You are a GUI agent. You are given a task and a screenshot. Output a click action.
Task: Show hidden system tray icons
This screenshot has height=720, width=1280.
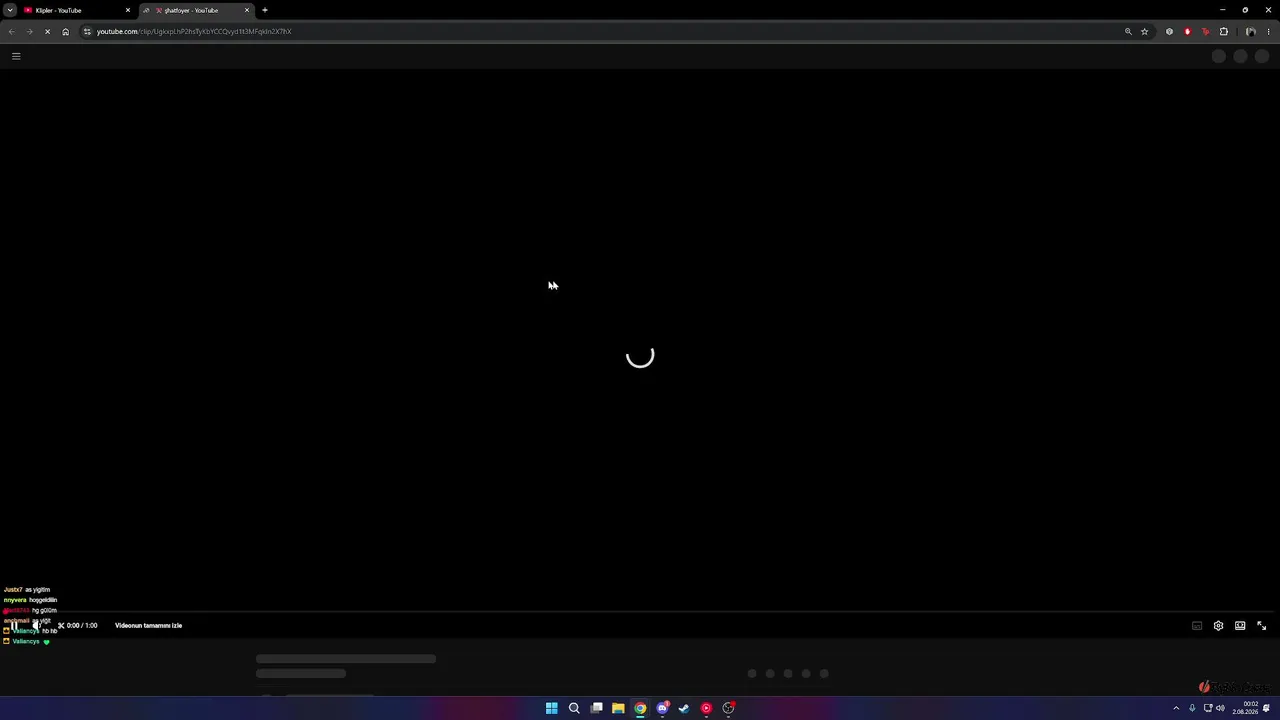(x=1176, y=708)
